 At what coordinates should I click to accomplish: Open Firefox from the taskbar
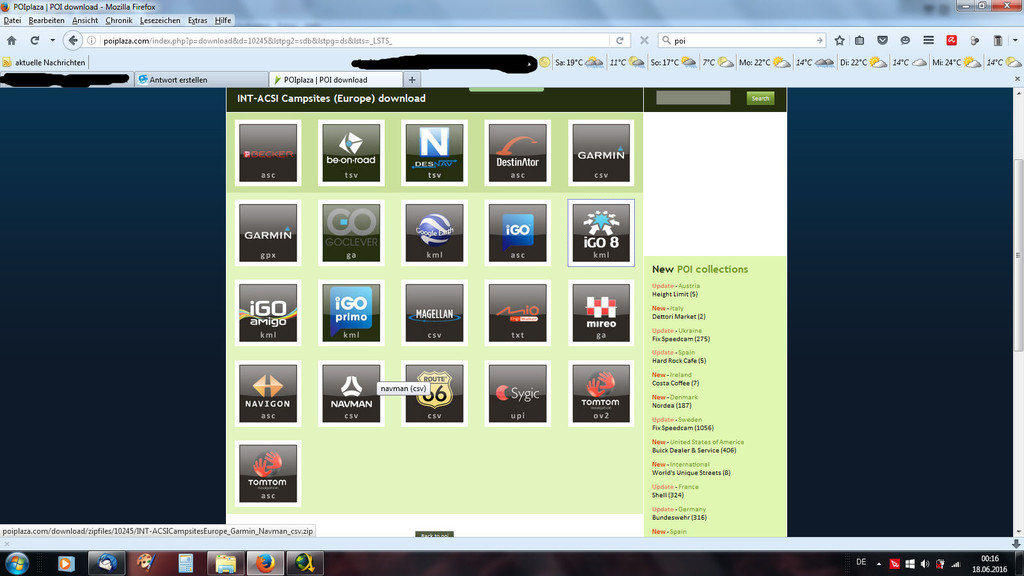[265, 563]
